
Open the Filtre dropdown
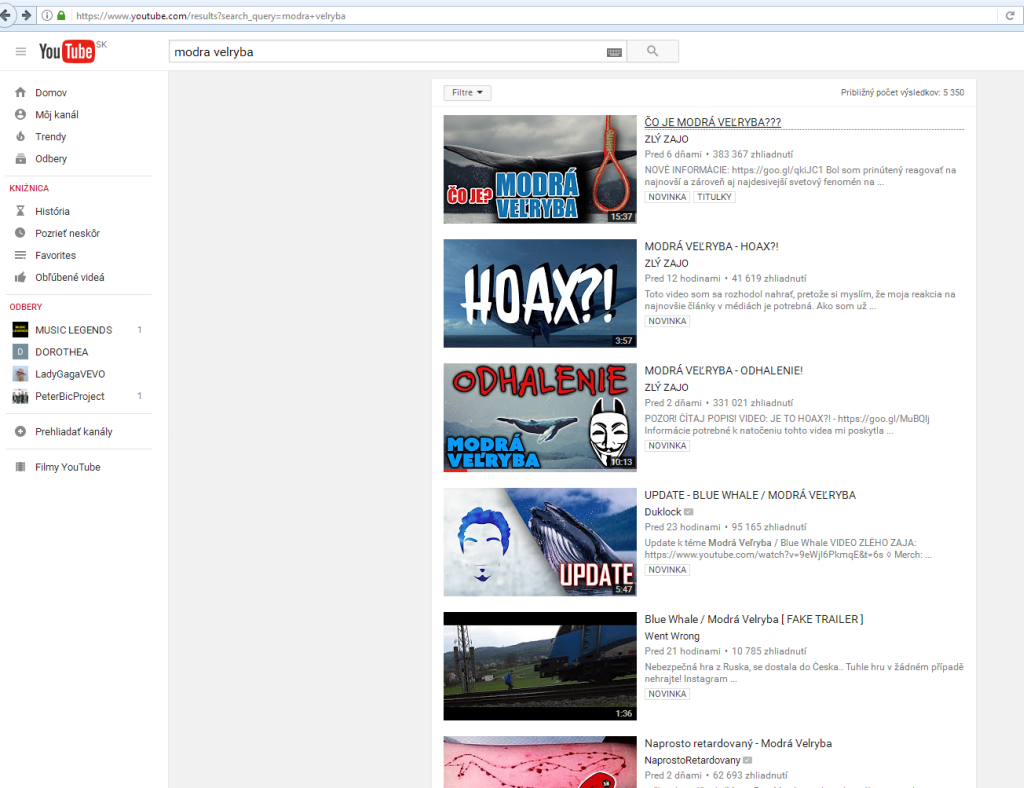click(x=467, y=93)
